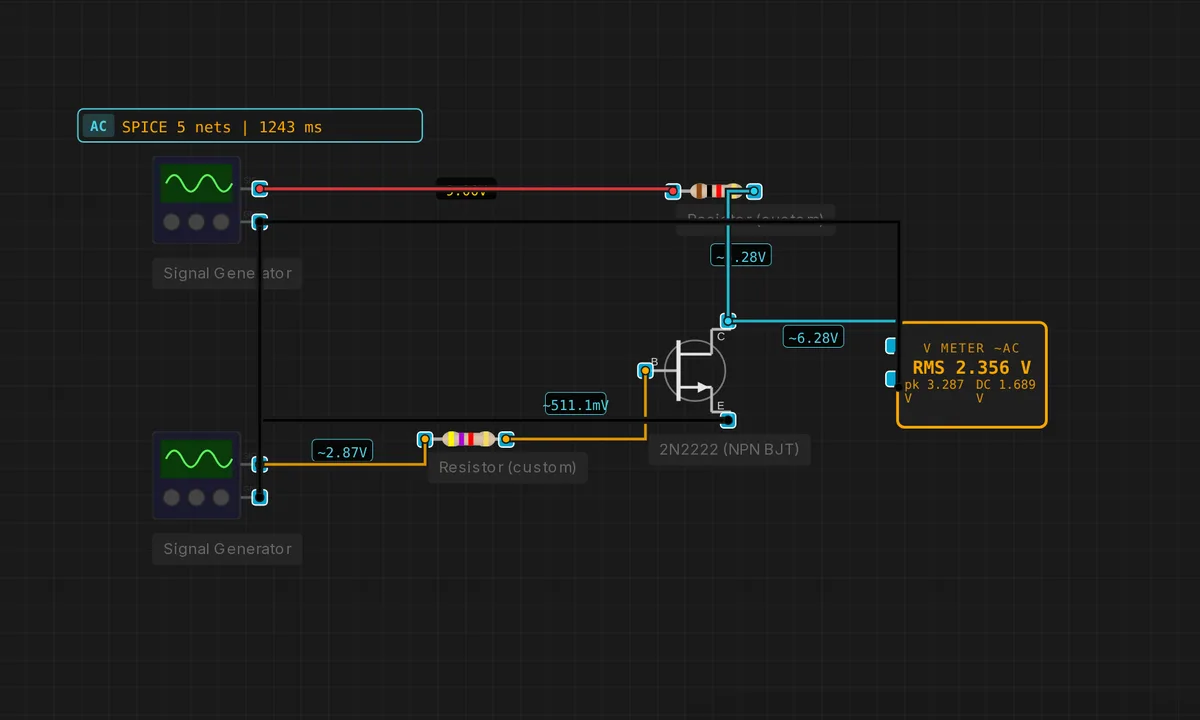Select the upper Signal Generator component
The width and height of the screenshot is (1200, 720).
(196, 200)
